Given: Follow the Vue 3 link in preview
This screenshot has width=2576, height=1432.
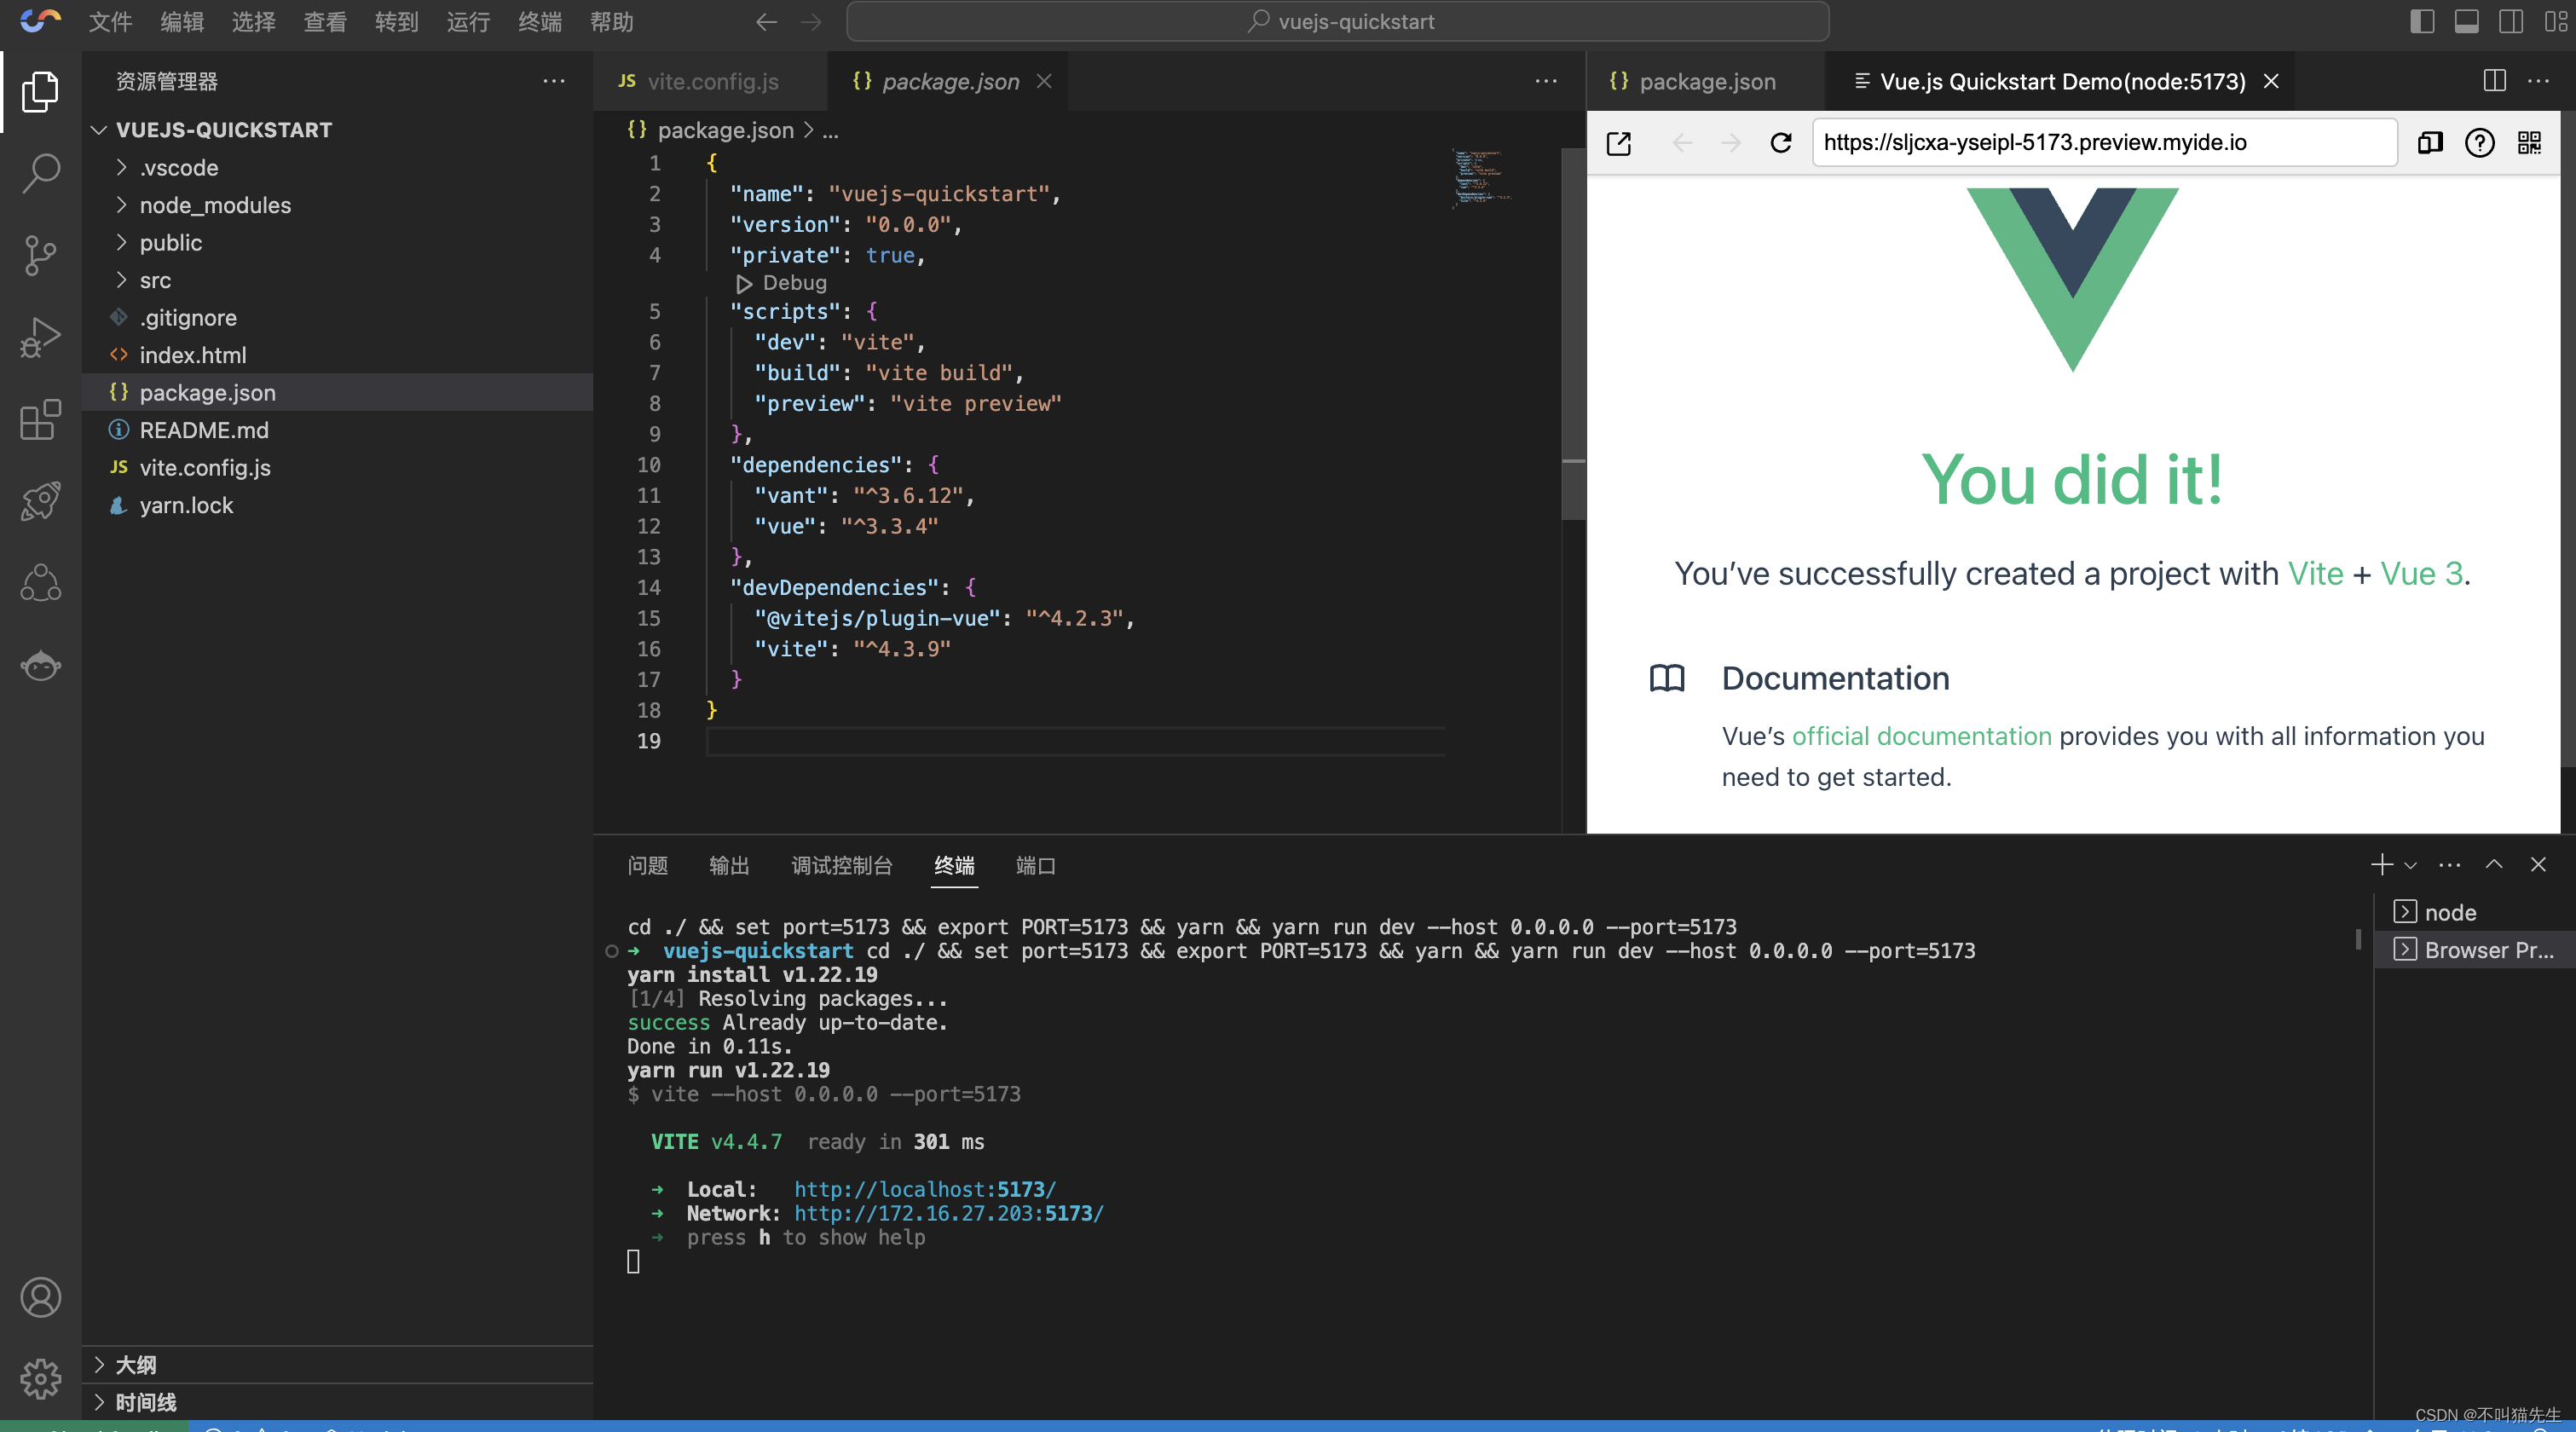Looking at the screenshot, I should click(2421, 573).
